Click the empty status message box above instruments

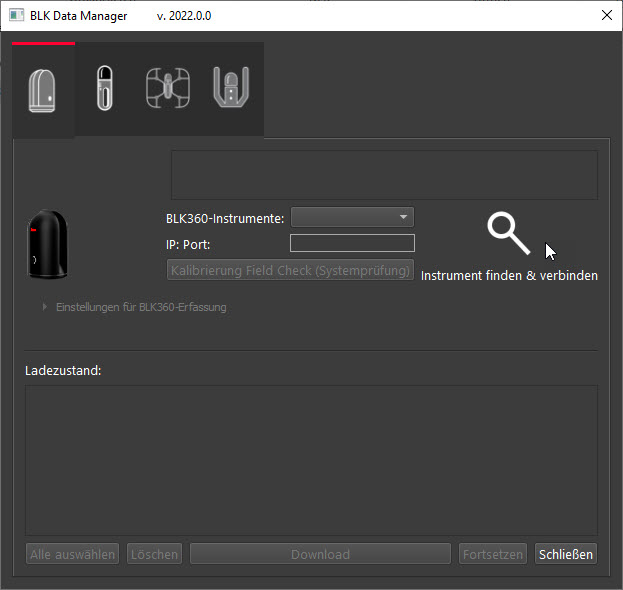point(384,175)
